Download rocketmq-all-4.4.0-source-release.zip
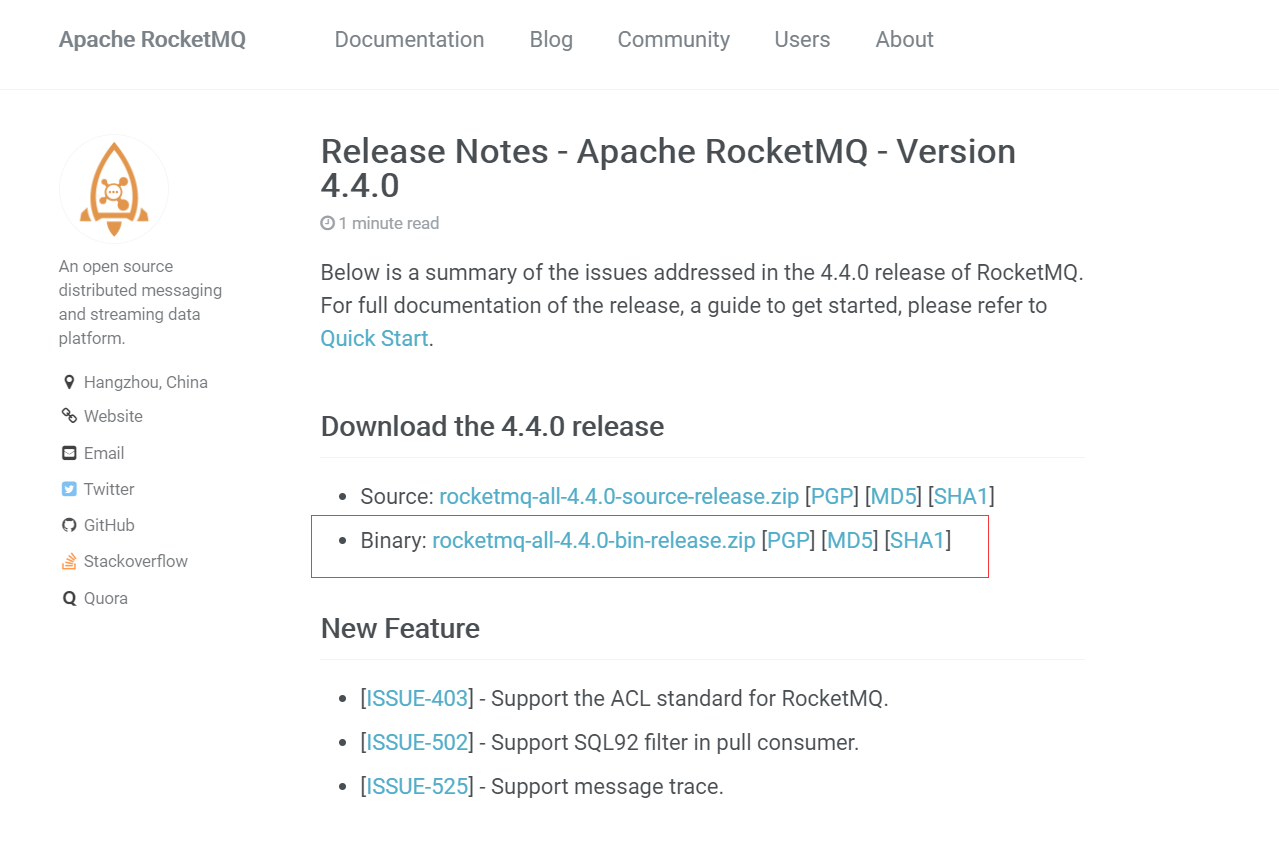 coord(619,496)
